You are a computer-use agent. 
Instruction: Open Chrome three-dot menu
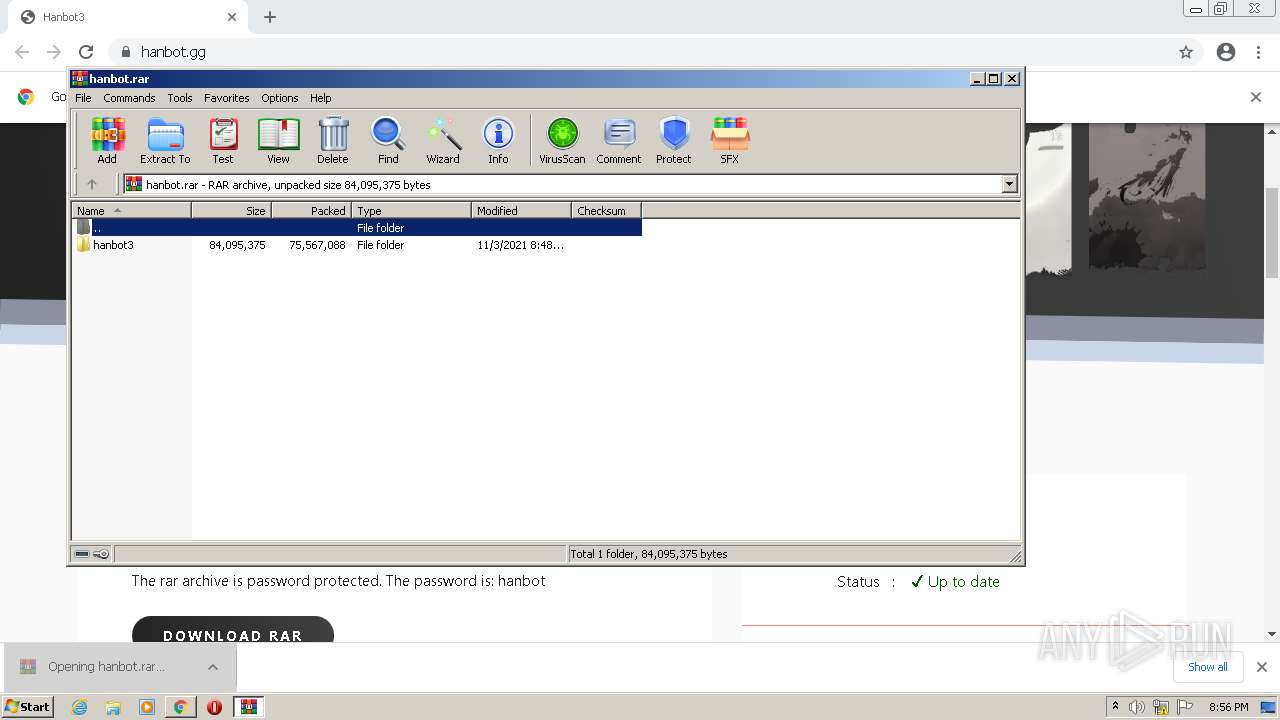(x=1259, y=52)
